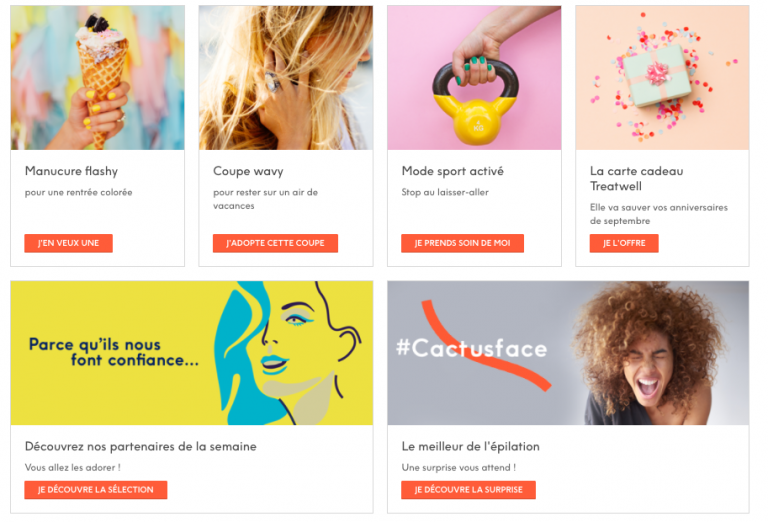Open the yellow kettlebell image
Image resolution: width=768 pixels, height=522 pixels.
tap(474, 78)
